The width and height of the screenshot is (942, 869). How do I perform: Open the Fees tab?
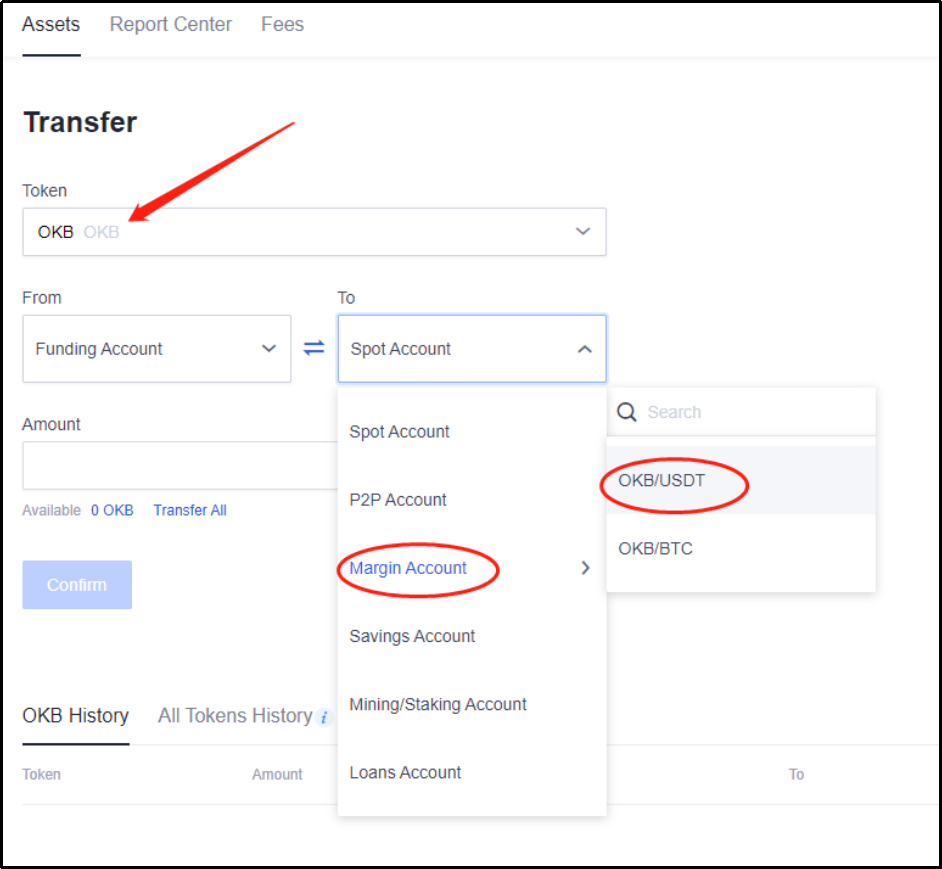[x=282, y=24]
